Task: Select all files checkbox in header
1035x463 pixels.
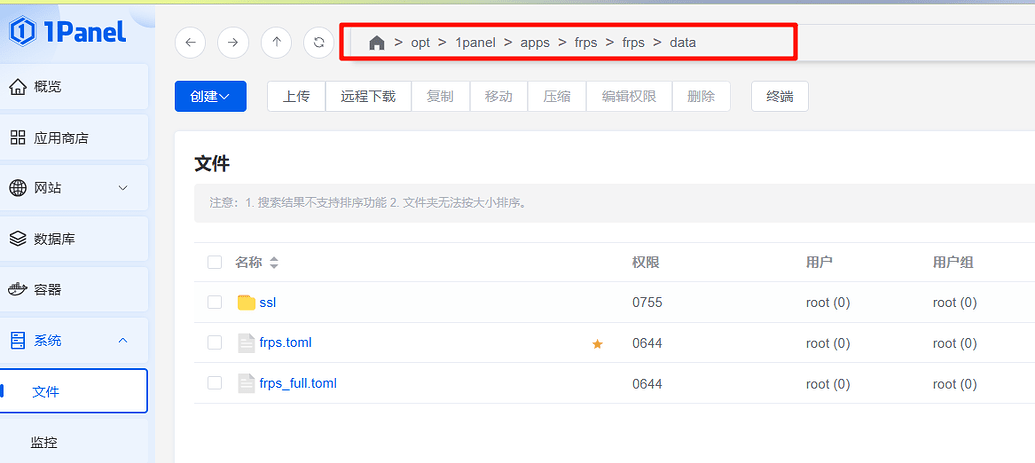Action: (x=215, y=262)
